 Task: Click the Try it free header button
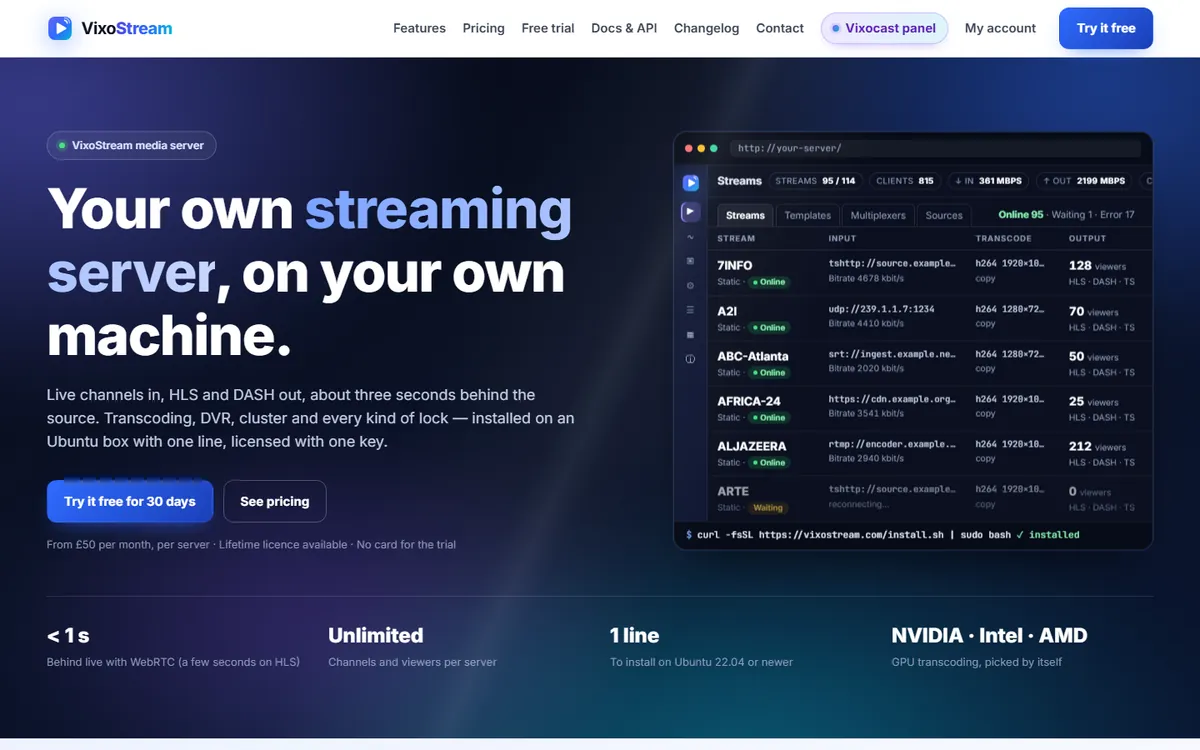pyautogui.click(x=1106, y=28)
